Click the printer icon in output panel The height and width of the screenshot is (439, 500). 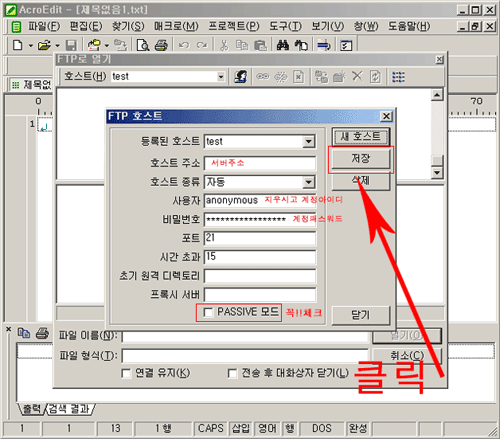point(42,333)
